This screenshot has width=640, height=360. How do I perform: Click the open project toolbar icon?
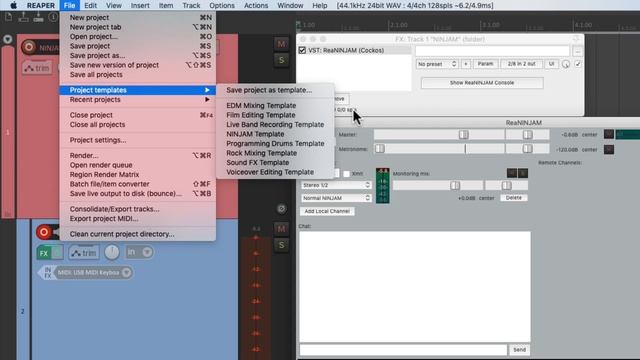pyautogui.click(x=23, y=17)
